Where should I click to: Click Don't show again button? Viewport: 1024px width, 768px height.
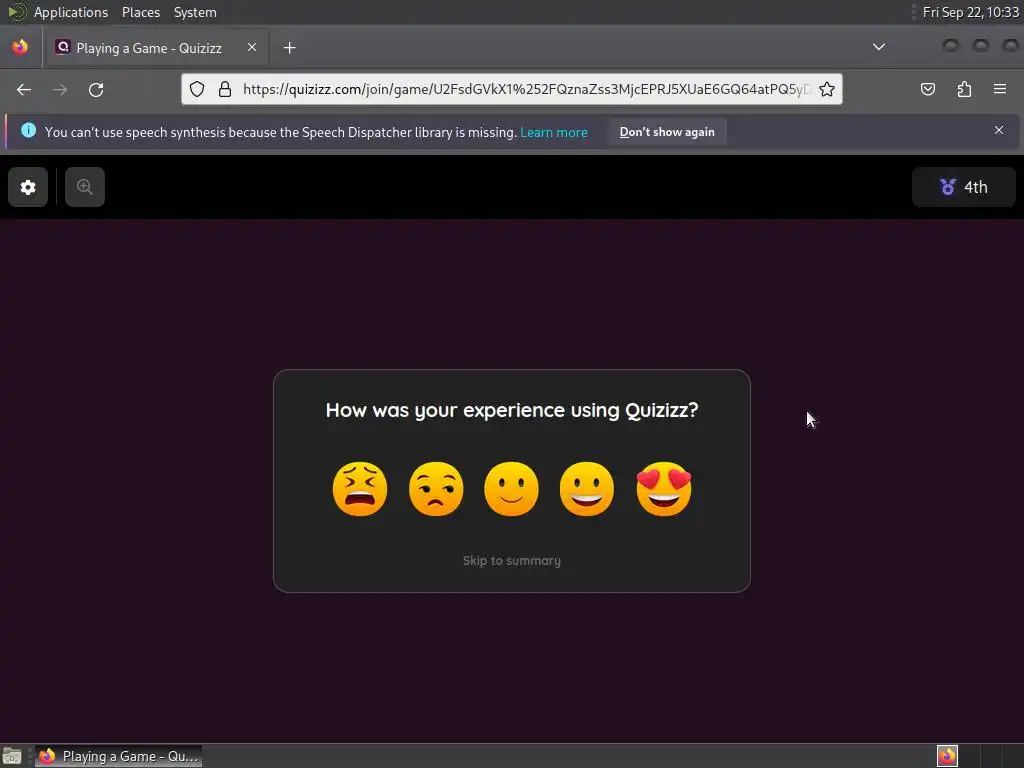click(x=667, y=132)
